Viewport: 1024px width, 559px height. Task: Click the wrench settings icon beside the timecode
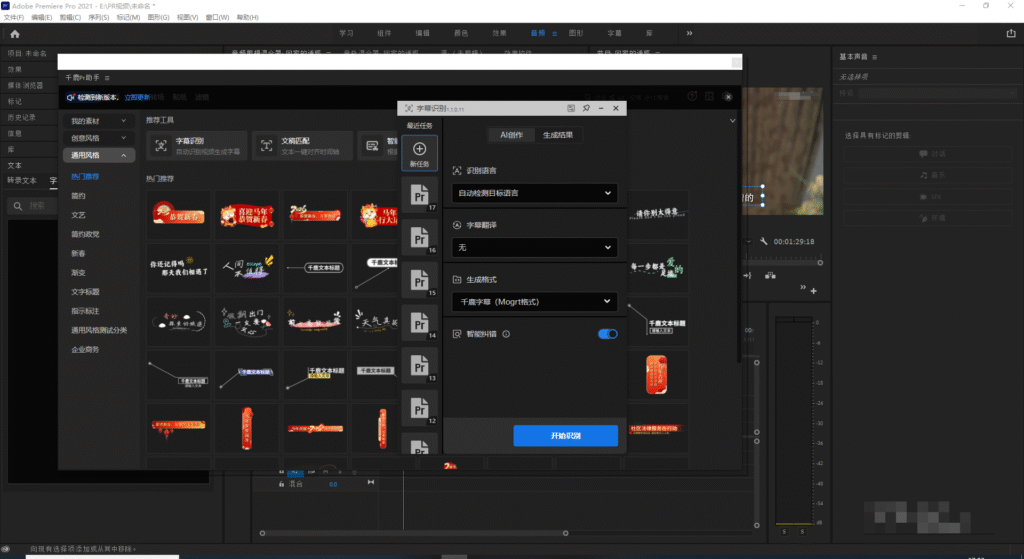point(763,241)
